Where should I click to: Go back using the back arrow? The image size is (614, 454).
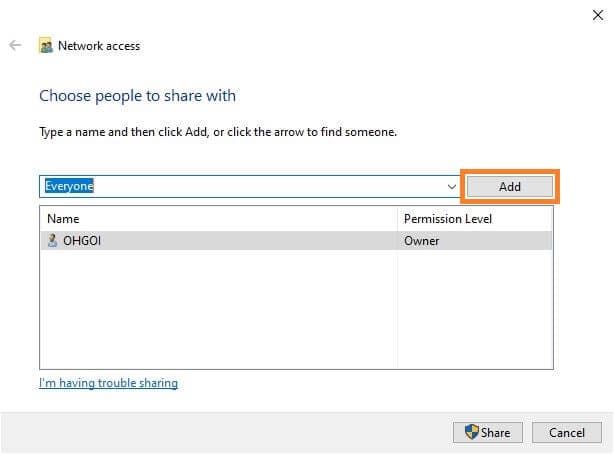[15, 45]
